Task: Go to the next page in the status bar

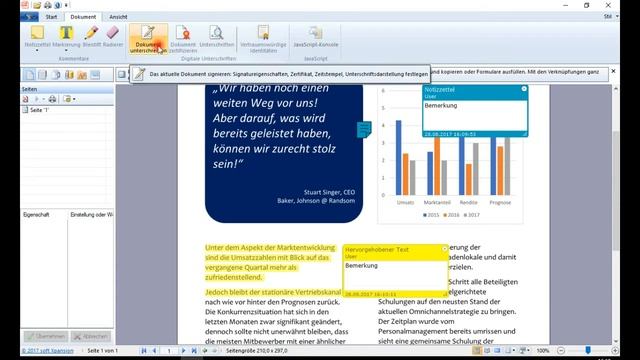Action: [183, 351]
